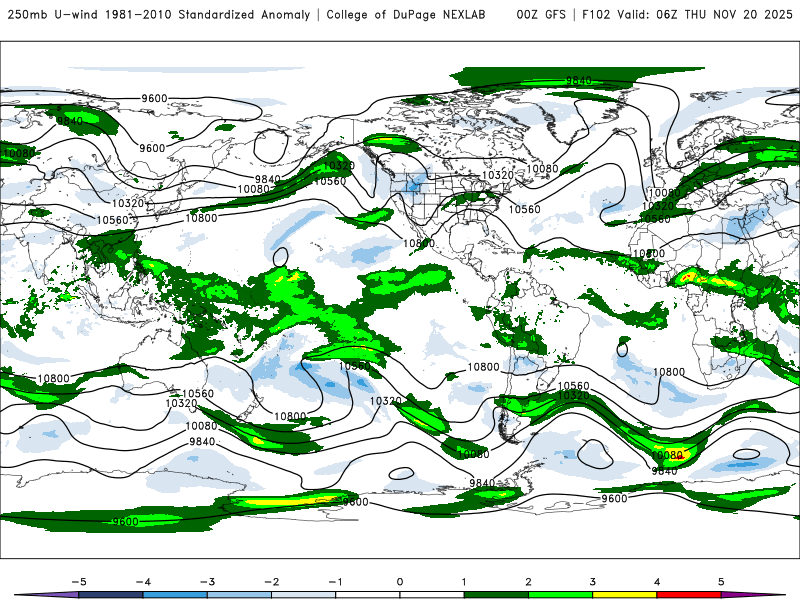Click the 10080 label inside the yellow-red South Atlantic anomaly

667,455
